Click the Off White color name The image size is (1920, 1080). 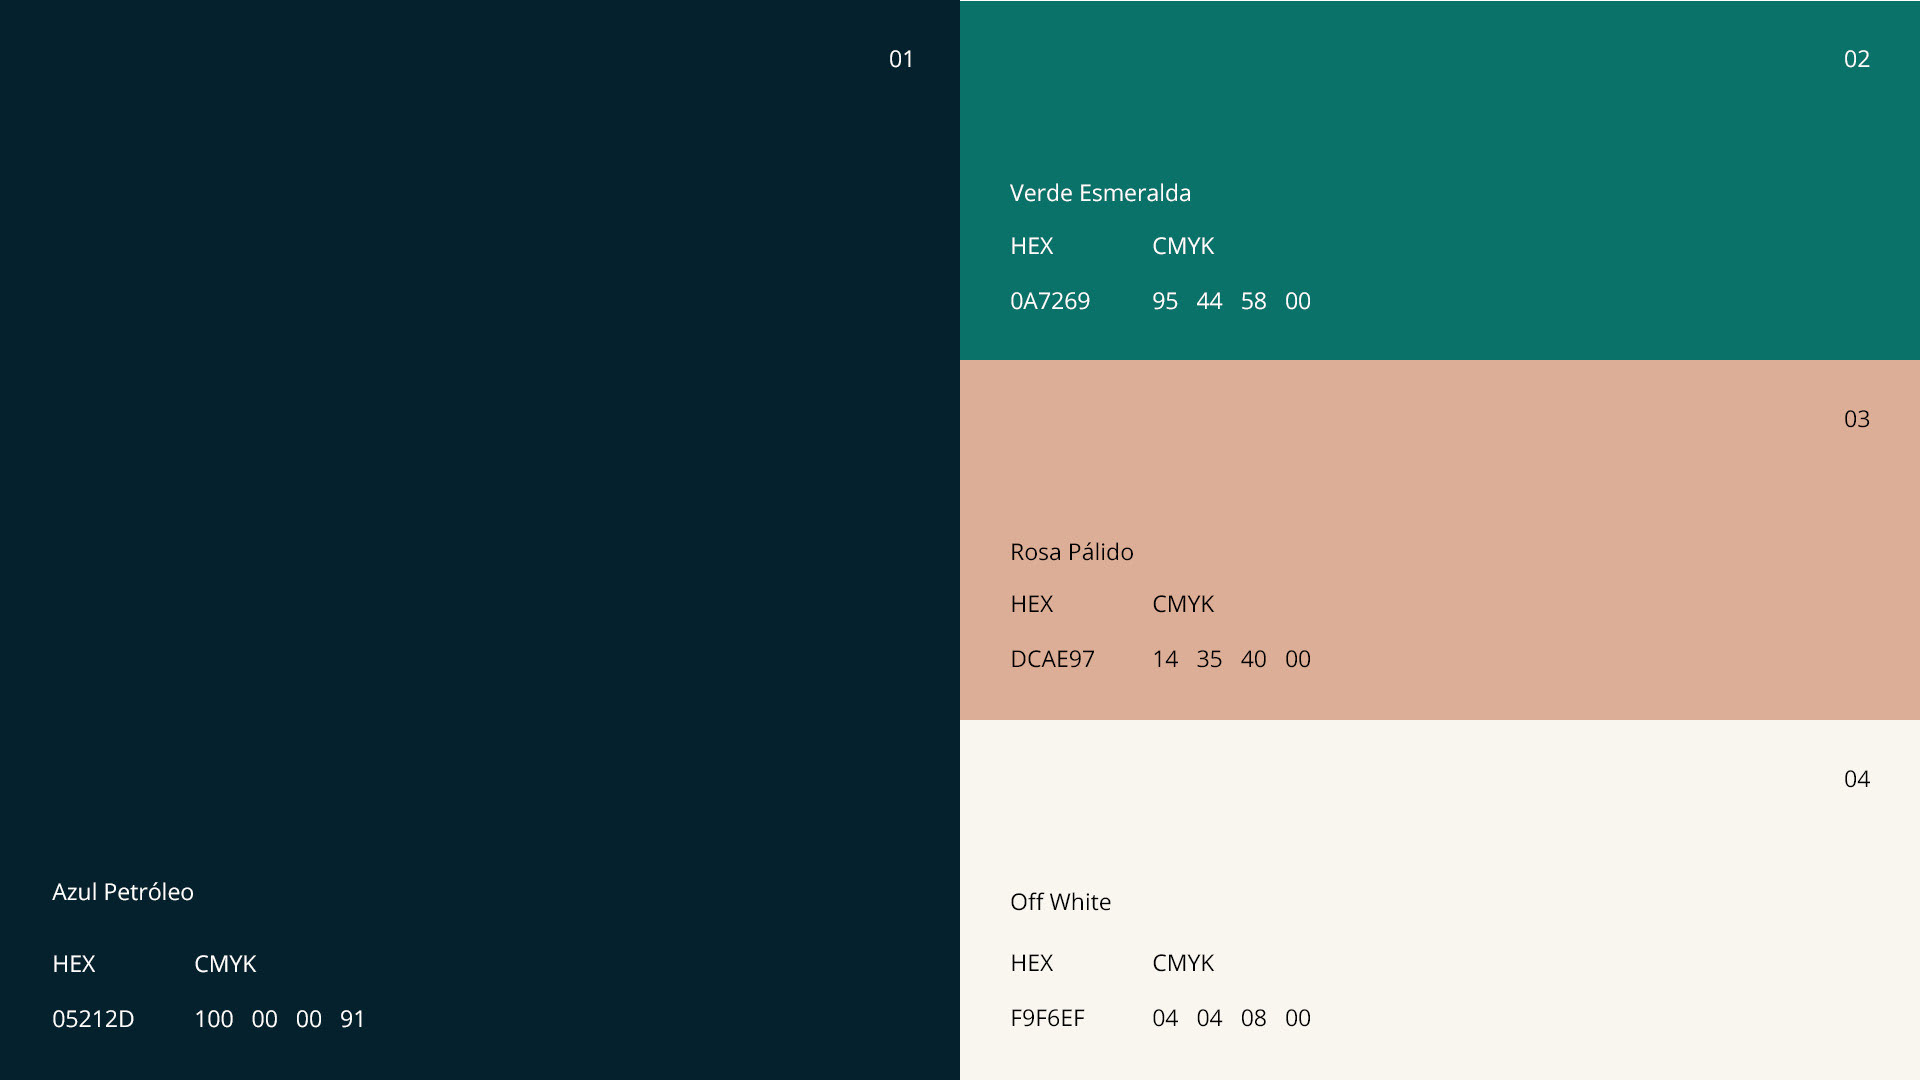[1060, 902]
